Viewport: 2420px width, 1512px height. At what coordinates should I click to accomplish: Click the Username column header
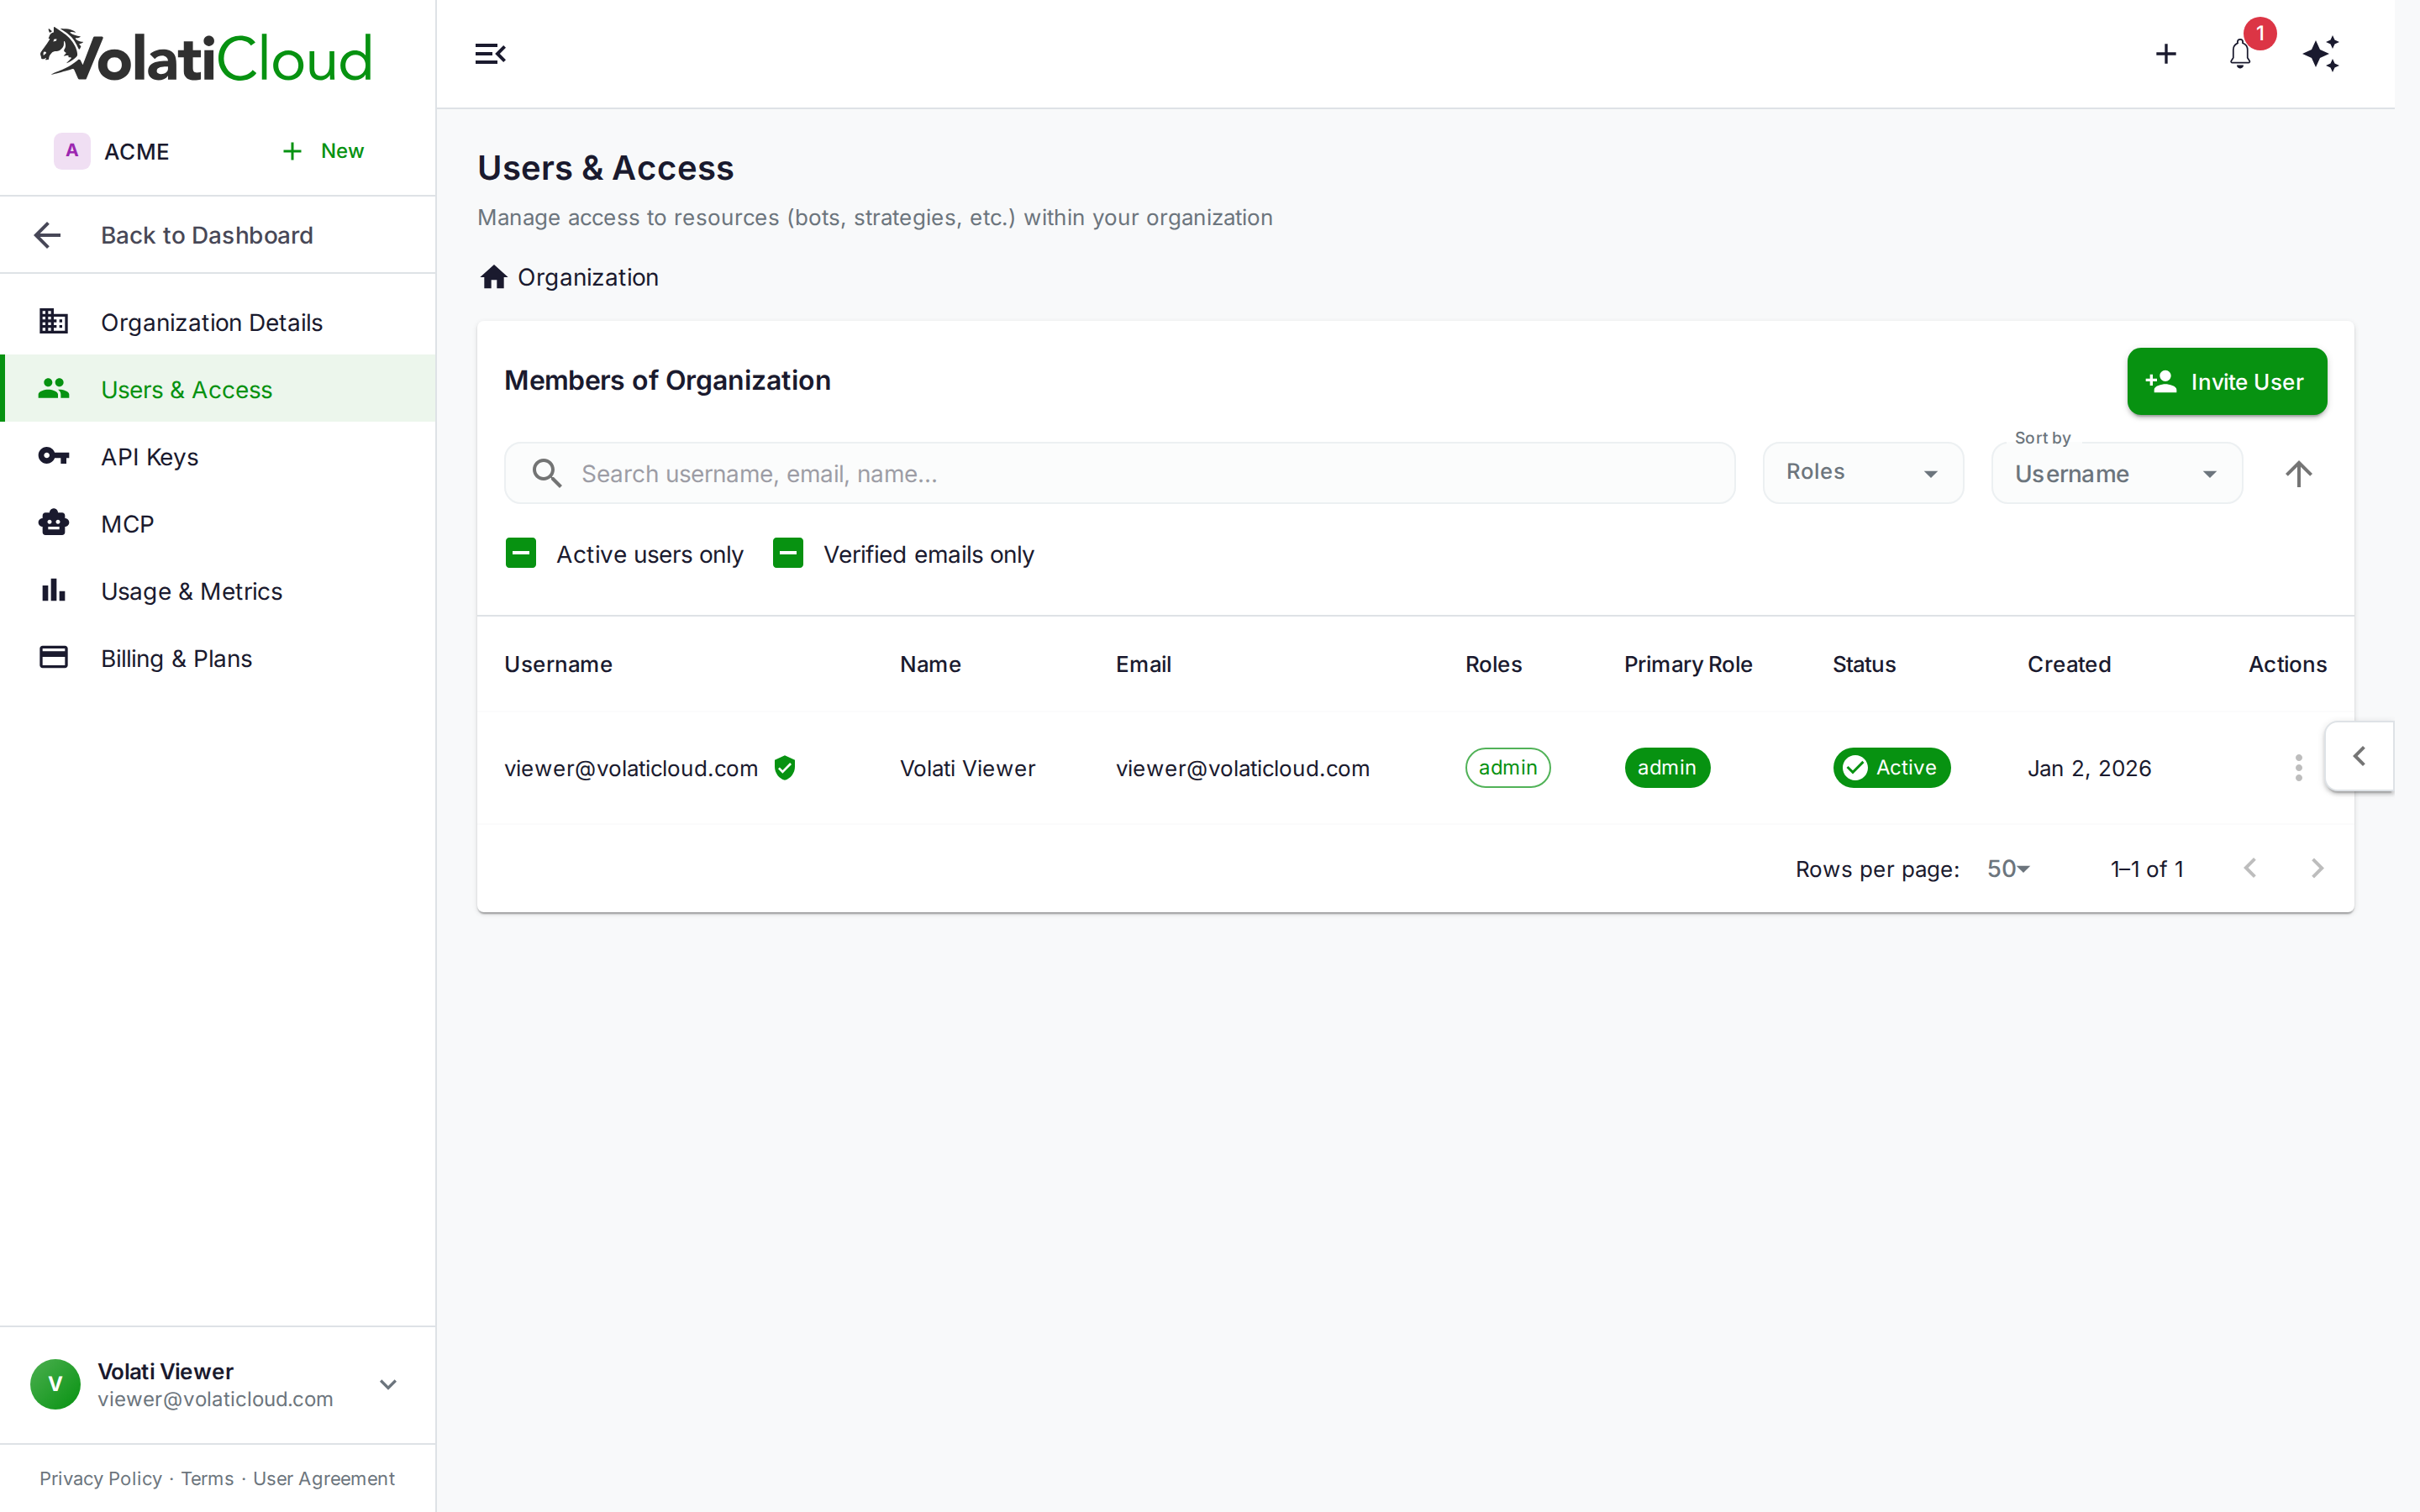(x=558, y=664)
